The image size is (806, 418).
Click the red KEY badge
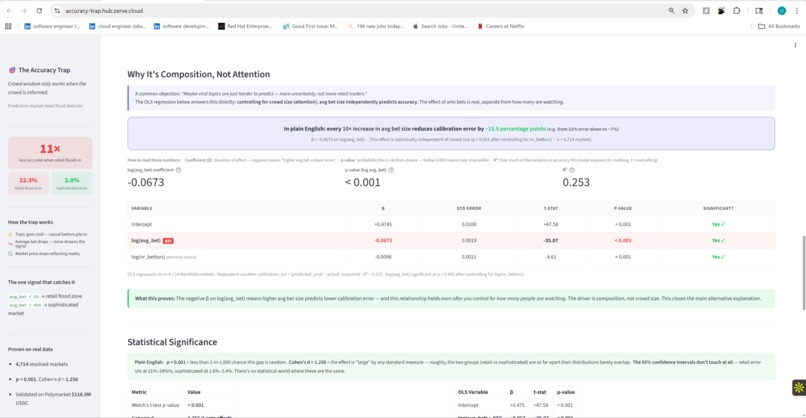[x=168, y=241]
